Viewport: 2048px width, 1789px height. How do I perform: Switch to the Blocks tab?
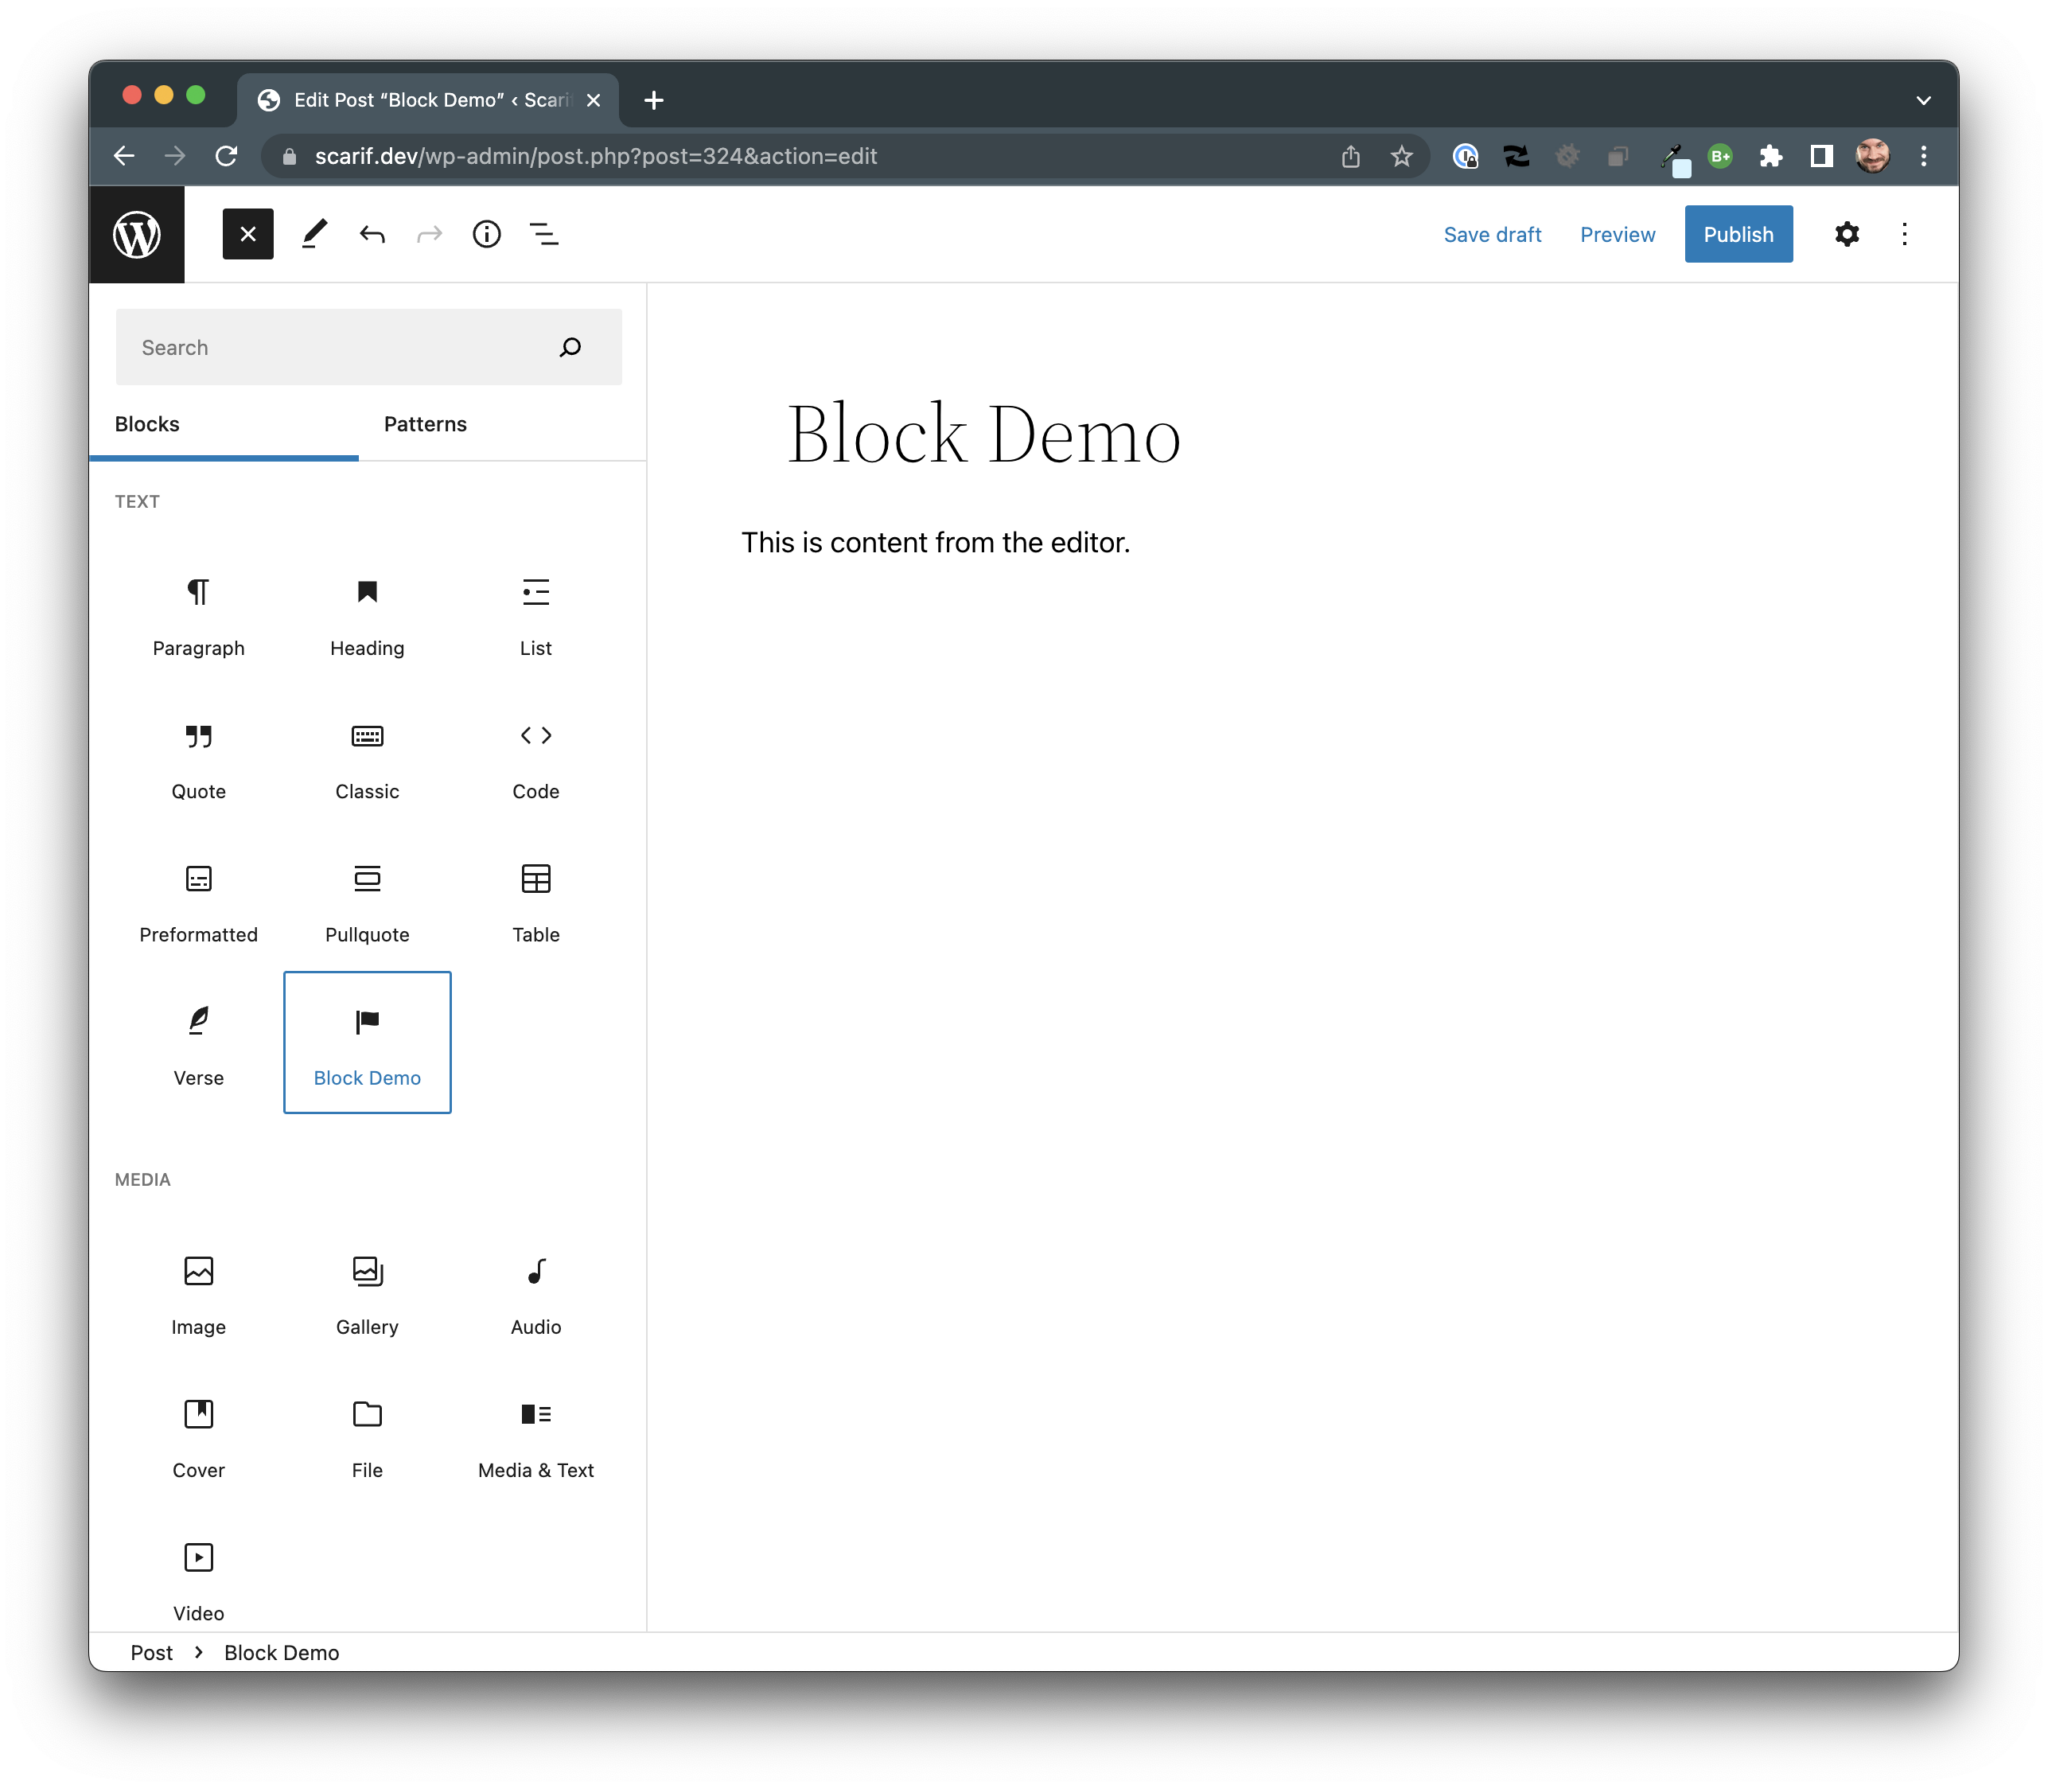[x=147, y=424]
